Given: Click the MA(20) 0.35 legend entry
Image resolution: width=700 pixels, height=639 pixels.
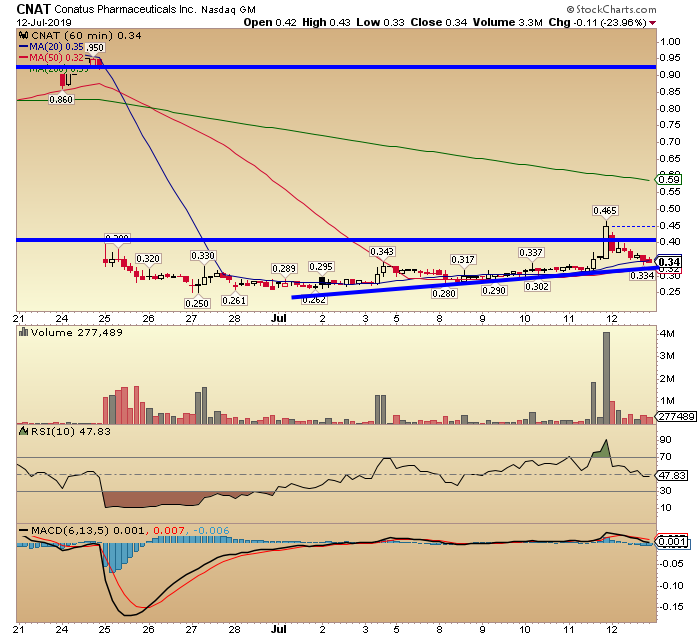Looking at the screenshot, I should coord(51,46).
